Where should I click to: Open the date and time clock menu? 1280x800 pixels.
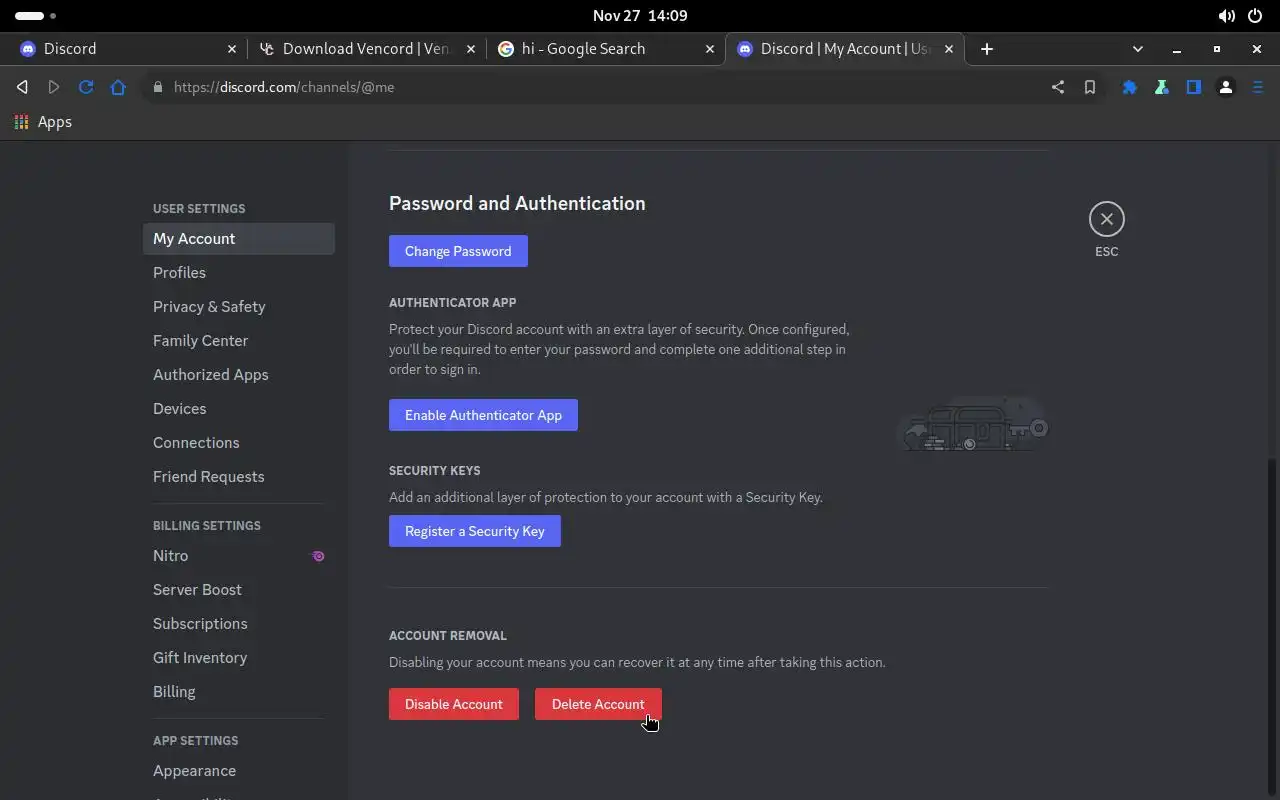[x=640, y=16]
